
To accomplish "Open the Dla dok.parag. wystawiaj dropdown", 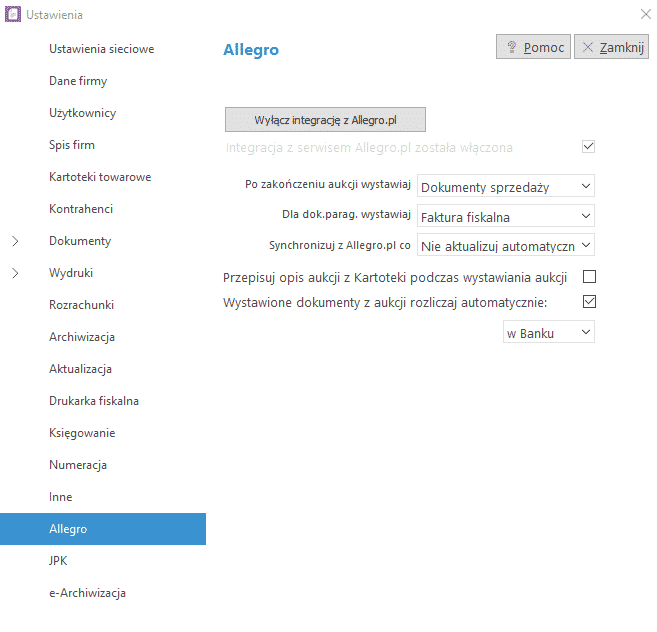I will coord(506,216).
